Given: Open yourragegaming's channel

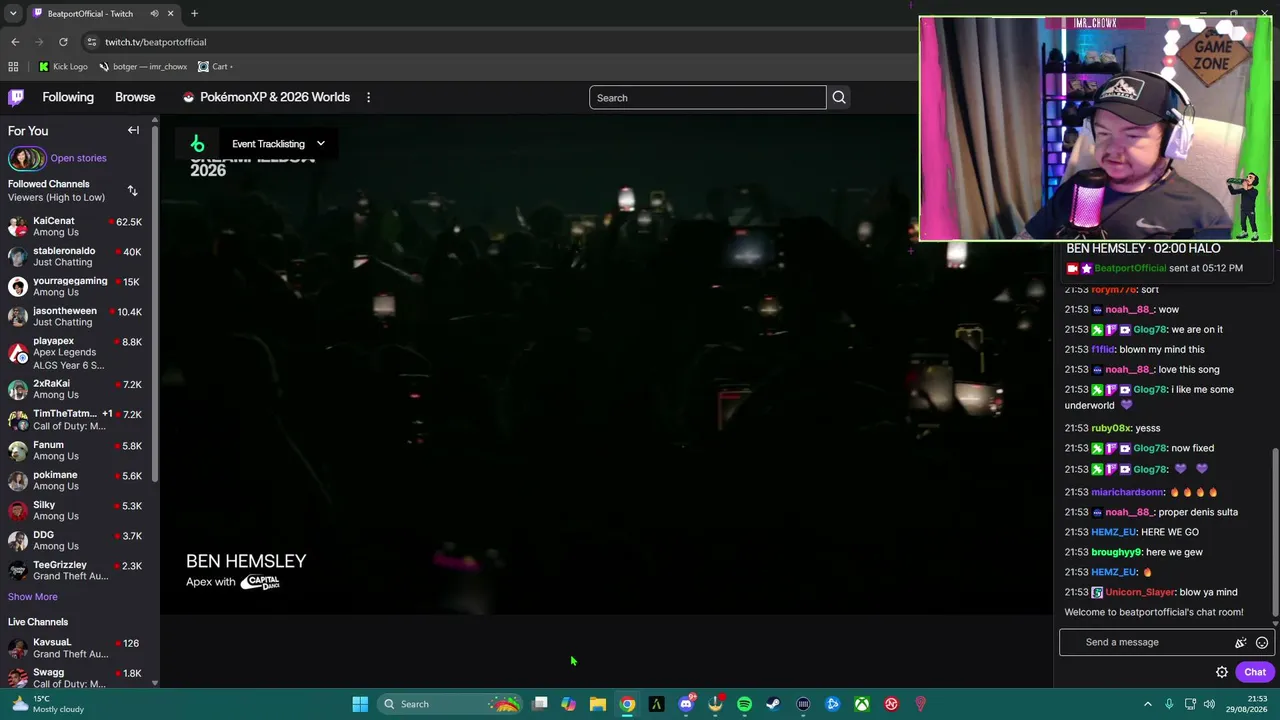Looking at the screenshot, I should click(75, 287).
